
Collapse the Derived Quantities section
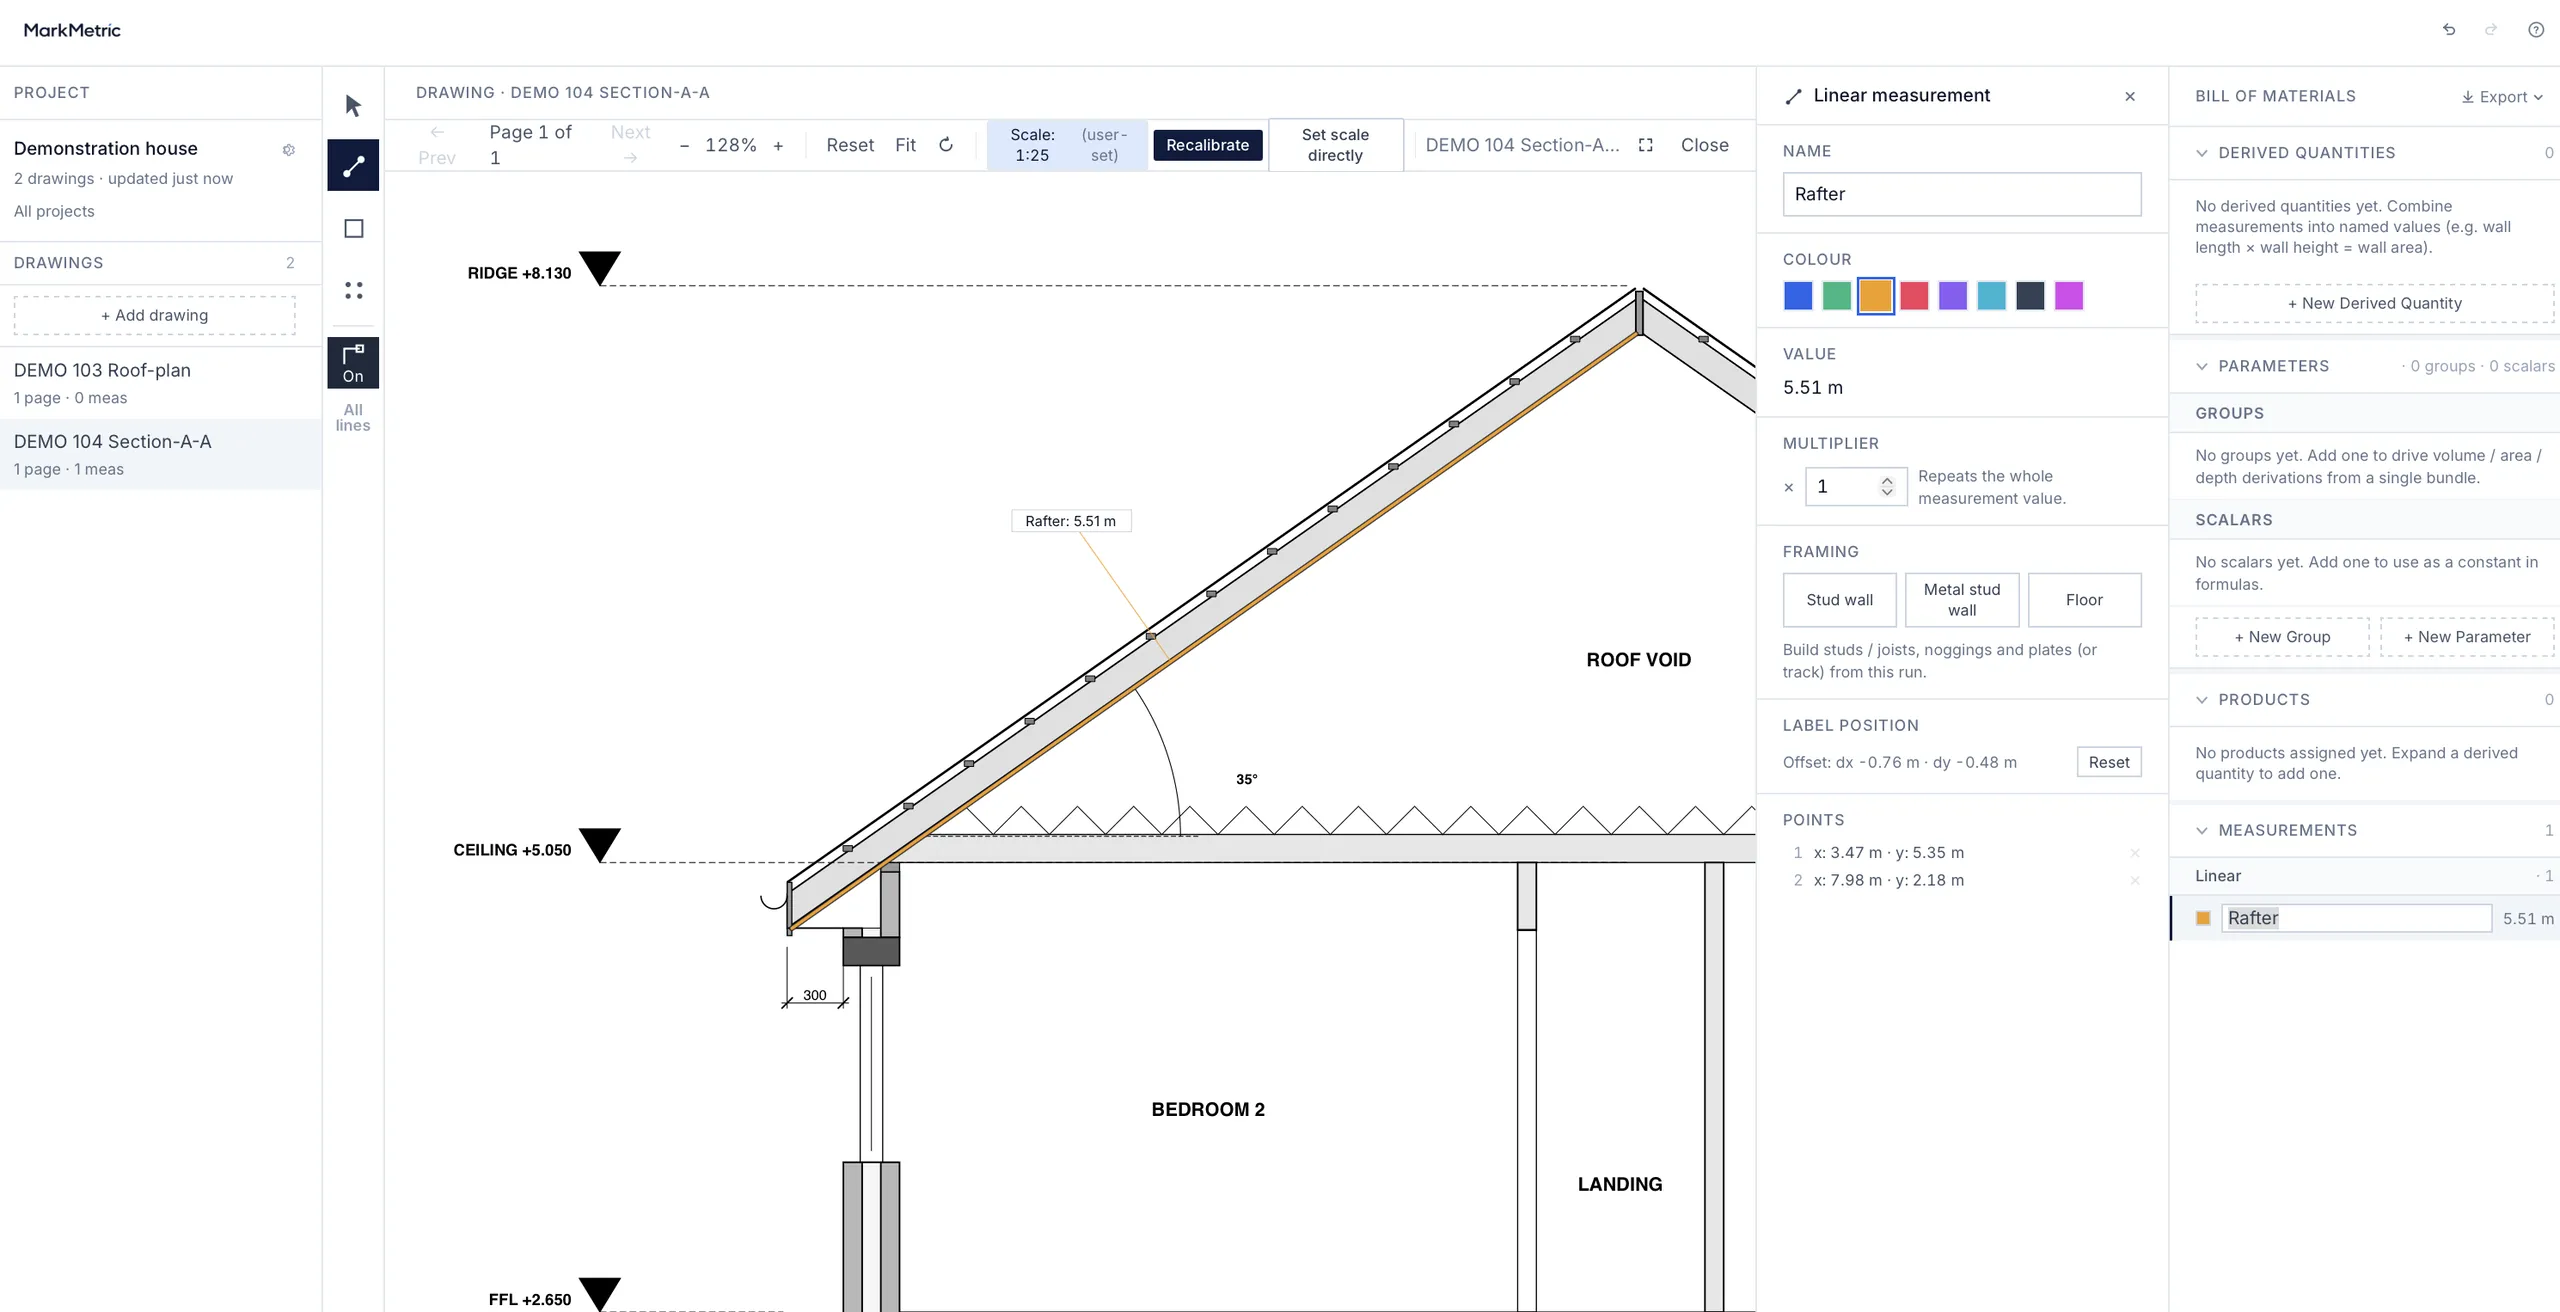[x=2201, y=153]
